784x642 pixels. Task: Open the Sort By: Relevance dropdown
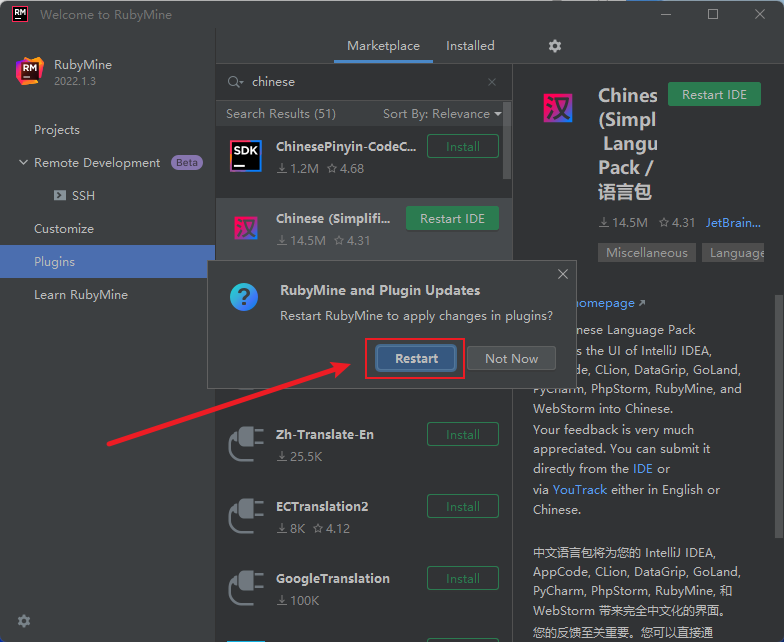(x=442, y=114)
